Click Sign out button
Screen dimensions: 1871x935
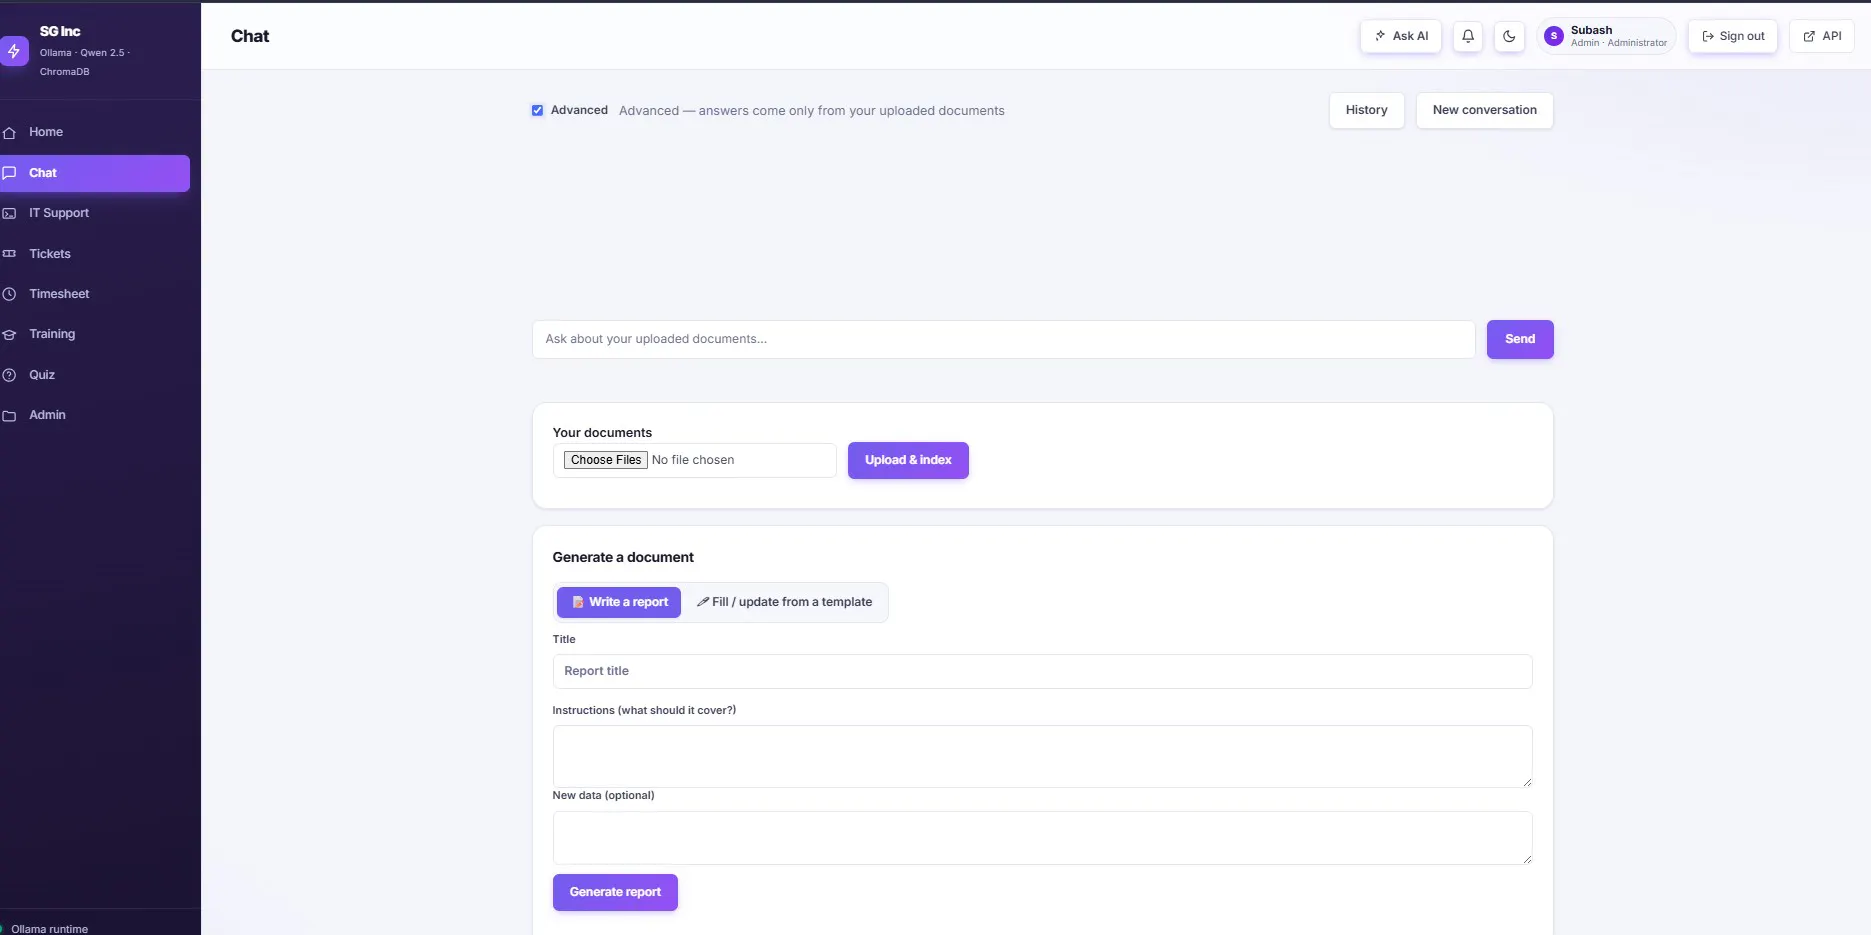(x=1733, y=36)
